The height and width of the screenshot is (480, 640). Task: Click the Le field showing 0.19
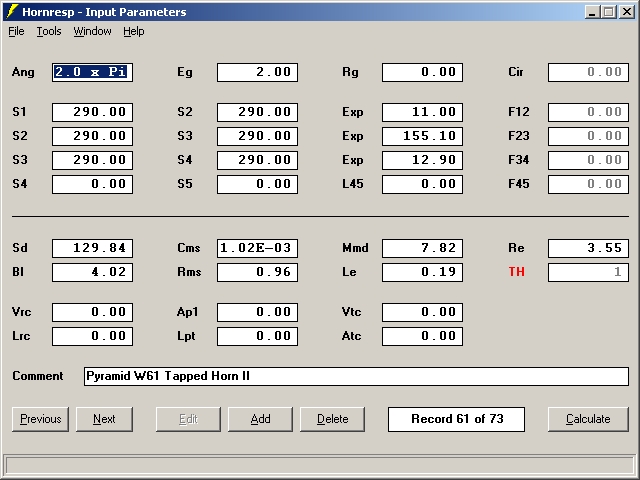pos(422,272)
